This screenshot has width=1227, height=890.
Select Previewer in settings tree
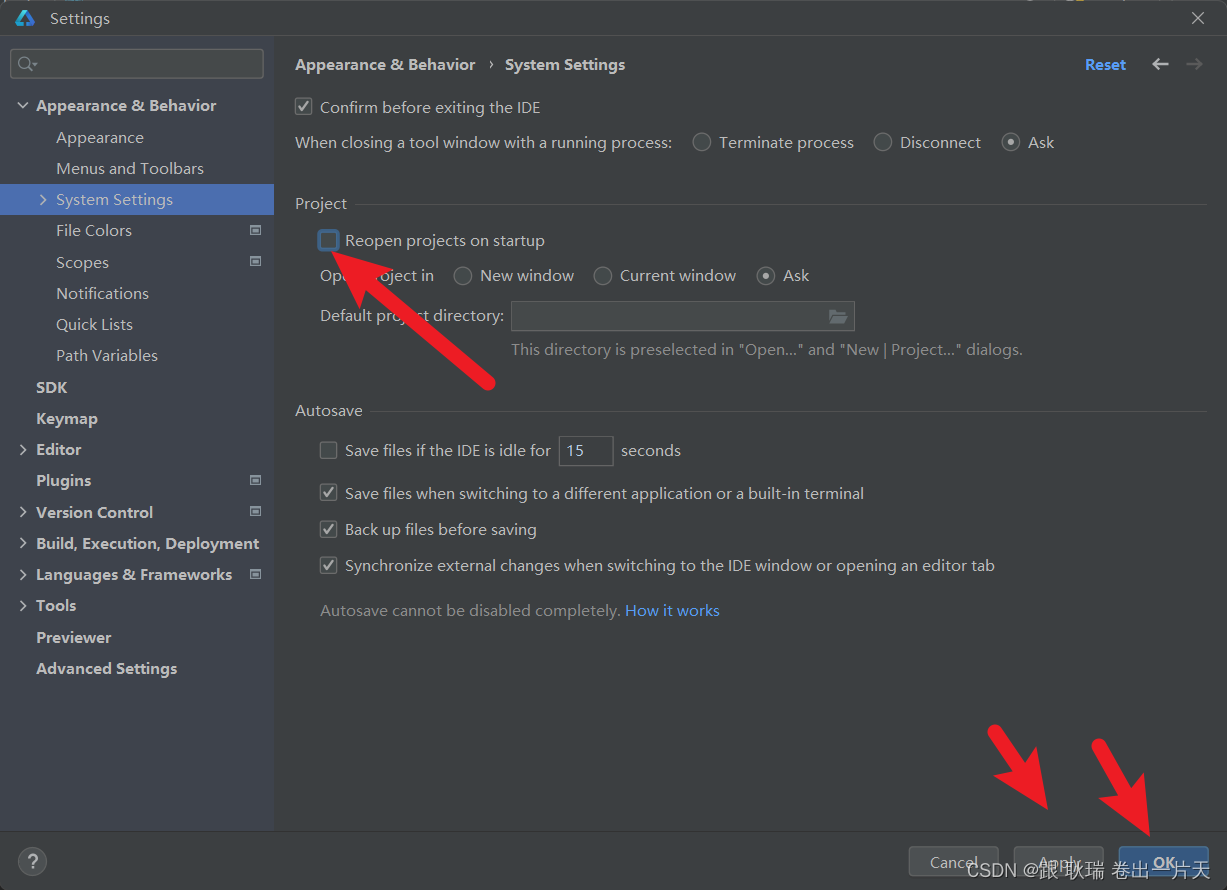[74, 637]
